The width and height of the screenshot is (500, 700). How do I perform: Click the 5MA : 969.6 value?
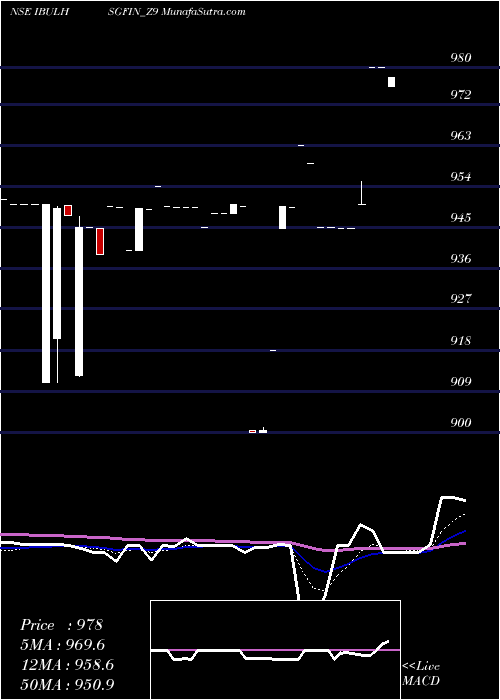tap(63, 645)
